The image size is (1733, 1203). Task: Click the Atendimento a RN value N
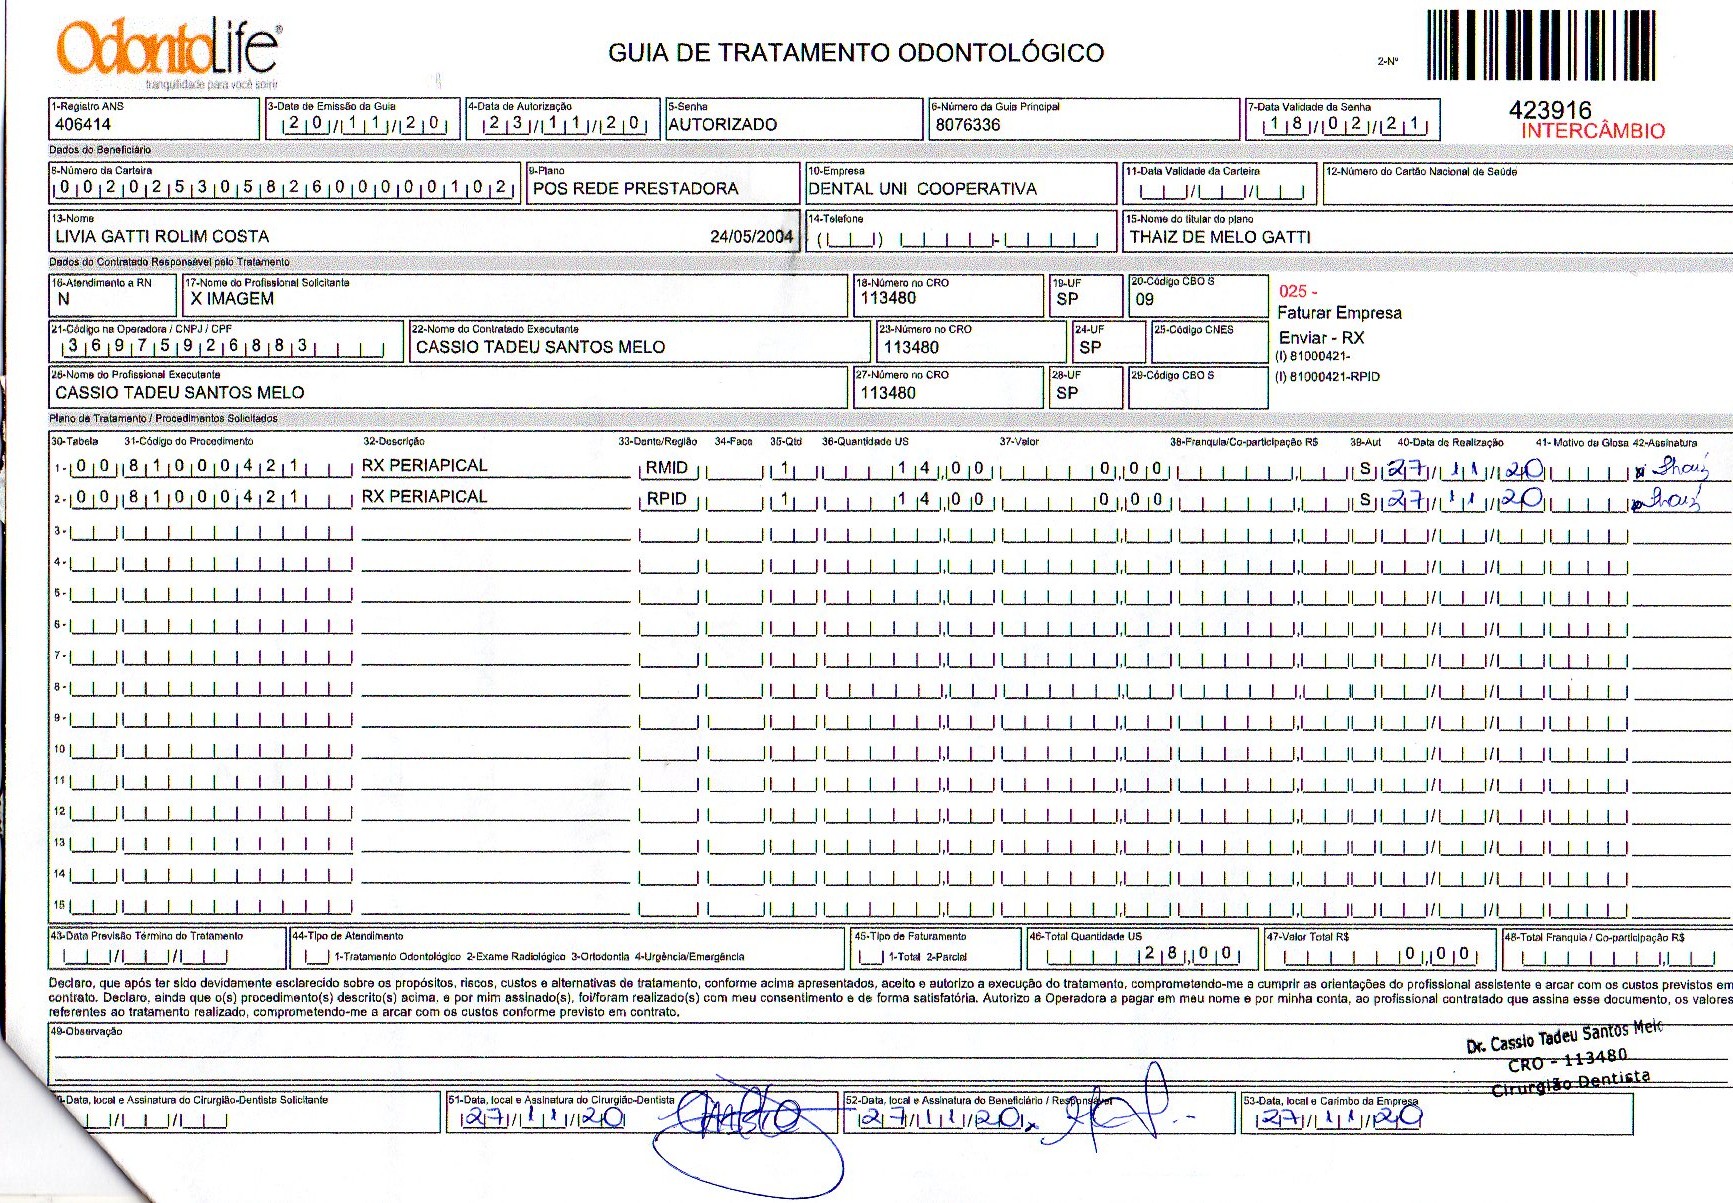coord(64,299)
